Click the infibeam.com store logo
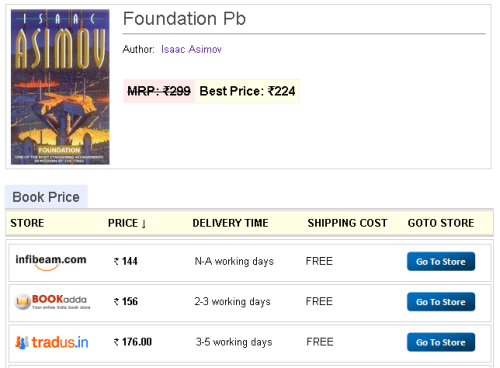The image size is (500, 368). tap(51, 262)
